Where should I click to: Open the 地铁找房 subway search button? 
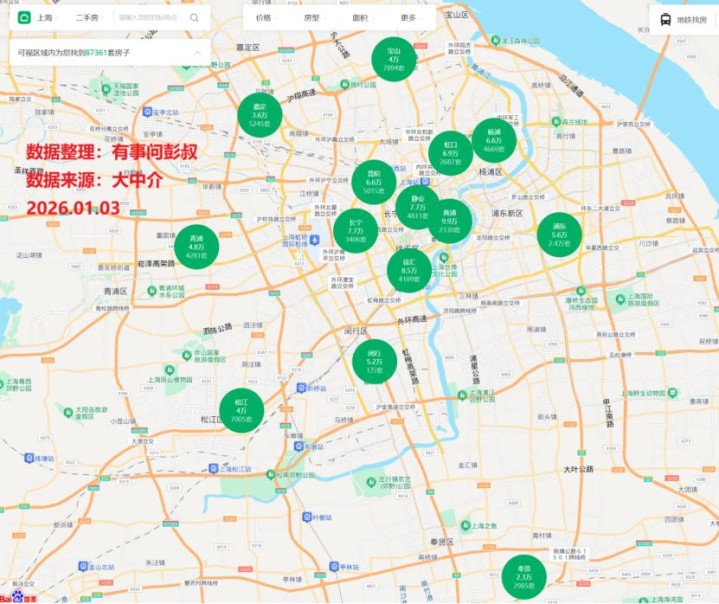pos(683,20)
